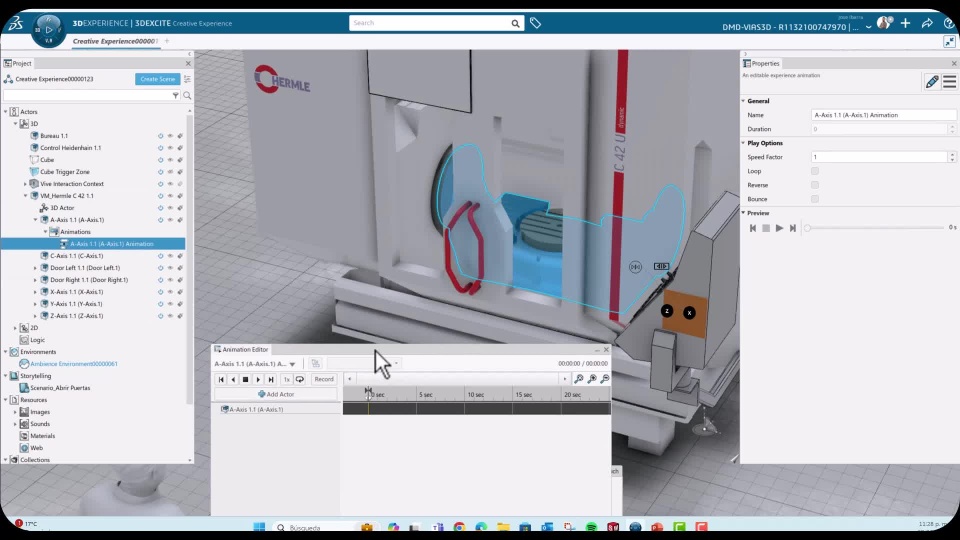Zoom fit timeline in Animation Editor
This screenshot has width=960, height=540.
click(579, 379)
